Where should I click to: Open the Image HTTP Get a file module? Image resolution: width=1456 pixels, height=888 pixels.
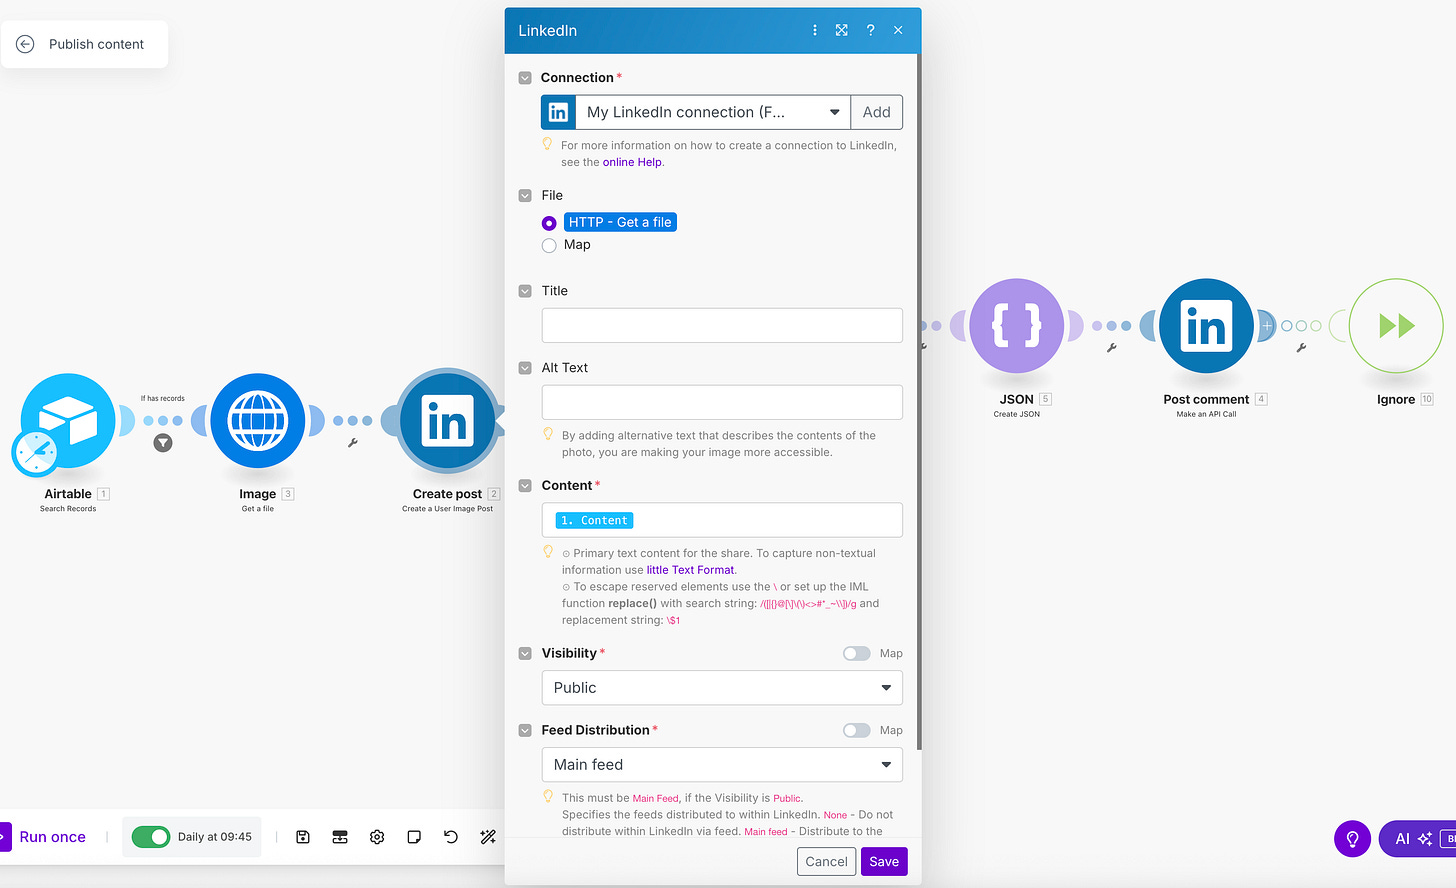(258, 420)
